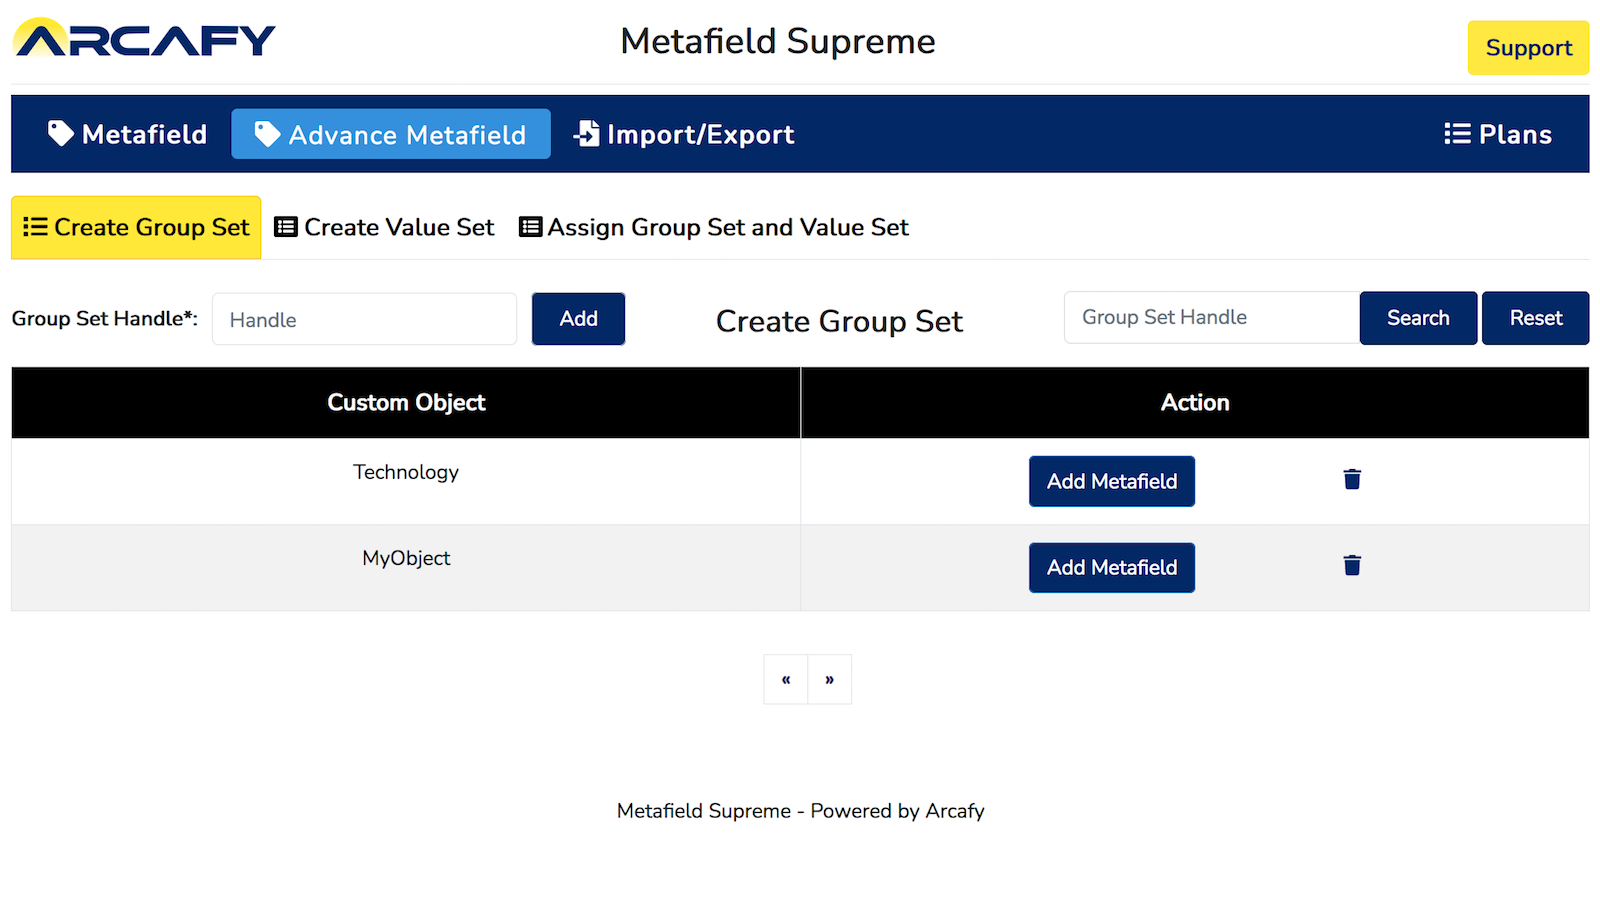Click the tag icon beside Metafield
Viewport: 1600px width, 900px height.
click(x=59, y=132)
